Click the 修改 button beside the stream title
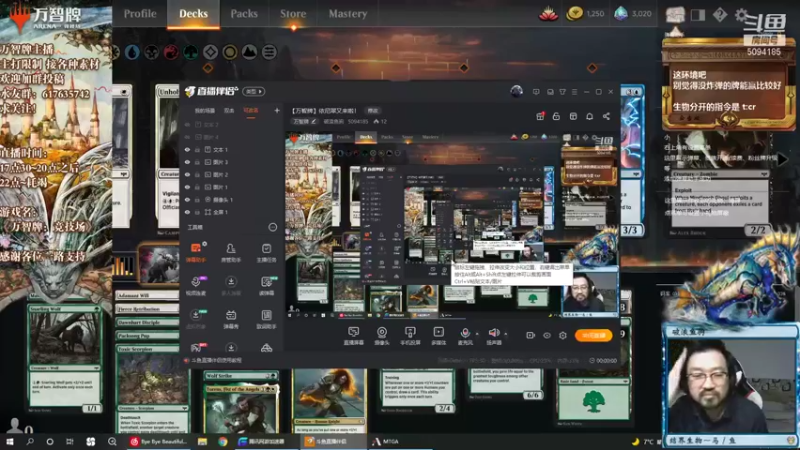The image size is (800, 450). point(373,110)
